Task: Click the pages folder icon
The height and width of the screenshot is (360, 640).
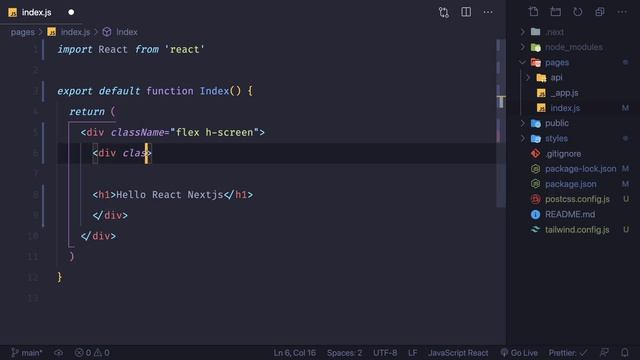Action: (x=536, y=62)
